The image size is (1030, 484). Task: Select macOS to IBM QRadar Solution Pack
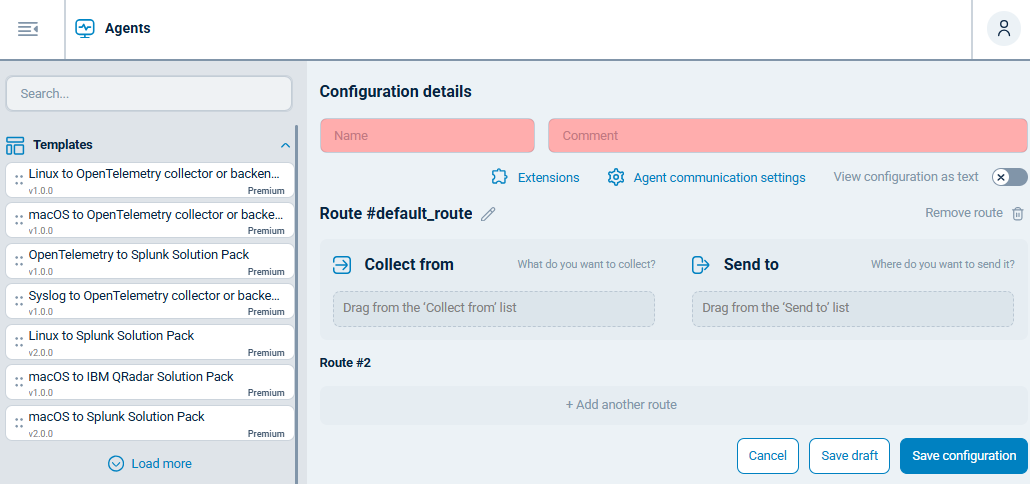click(x=150, y=383)
